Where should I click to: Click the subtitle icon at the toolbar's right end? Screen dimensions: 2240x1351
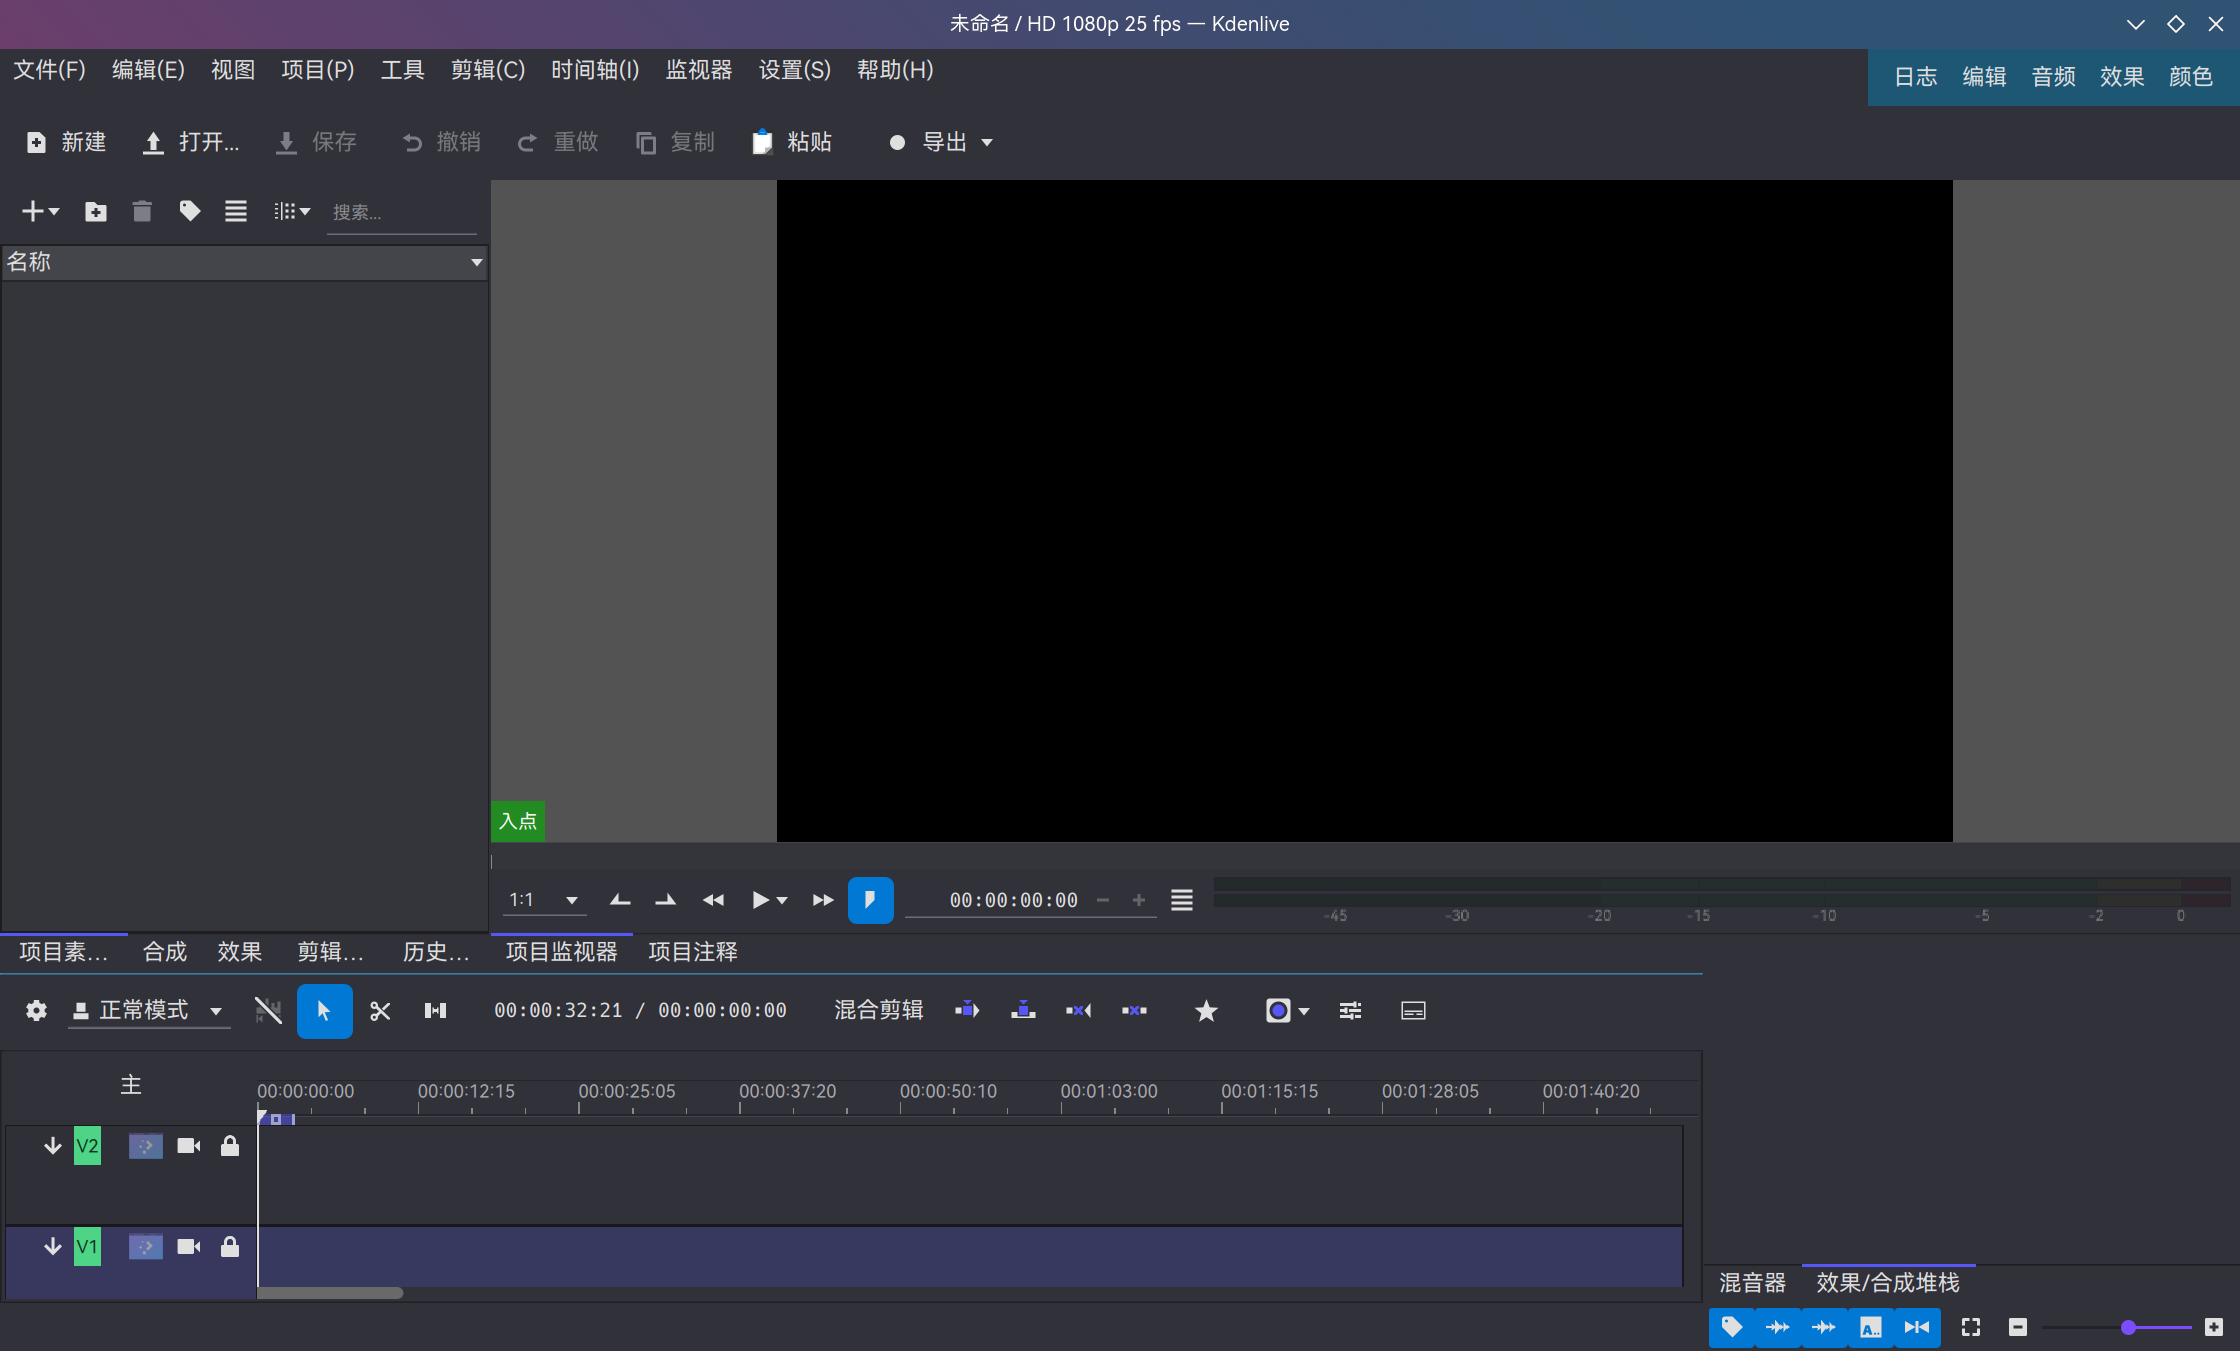tap(1412, 1011)
